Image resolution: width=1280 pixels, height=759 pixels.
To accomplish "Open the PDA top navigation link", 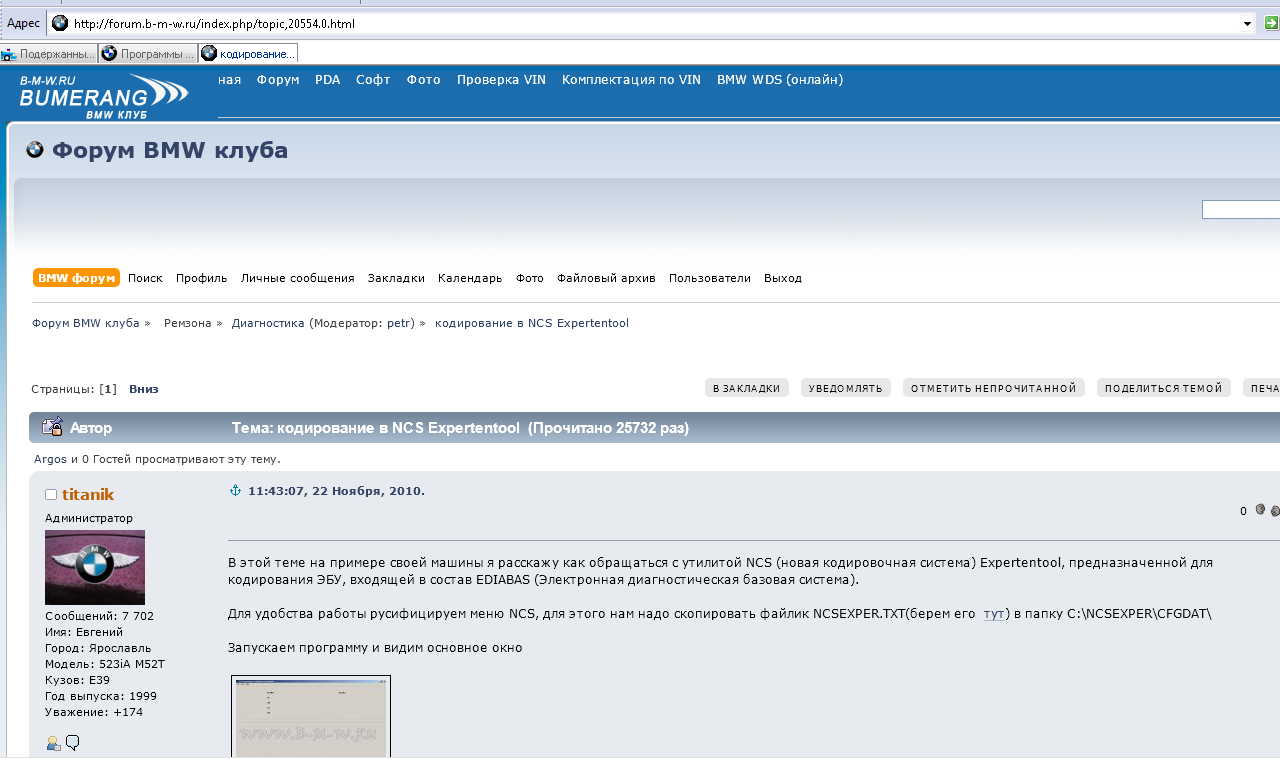I will click(327, 80).
